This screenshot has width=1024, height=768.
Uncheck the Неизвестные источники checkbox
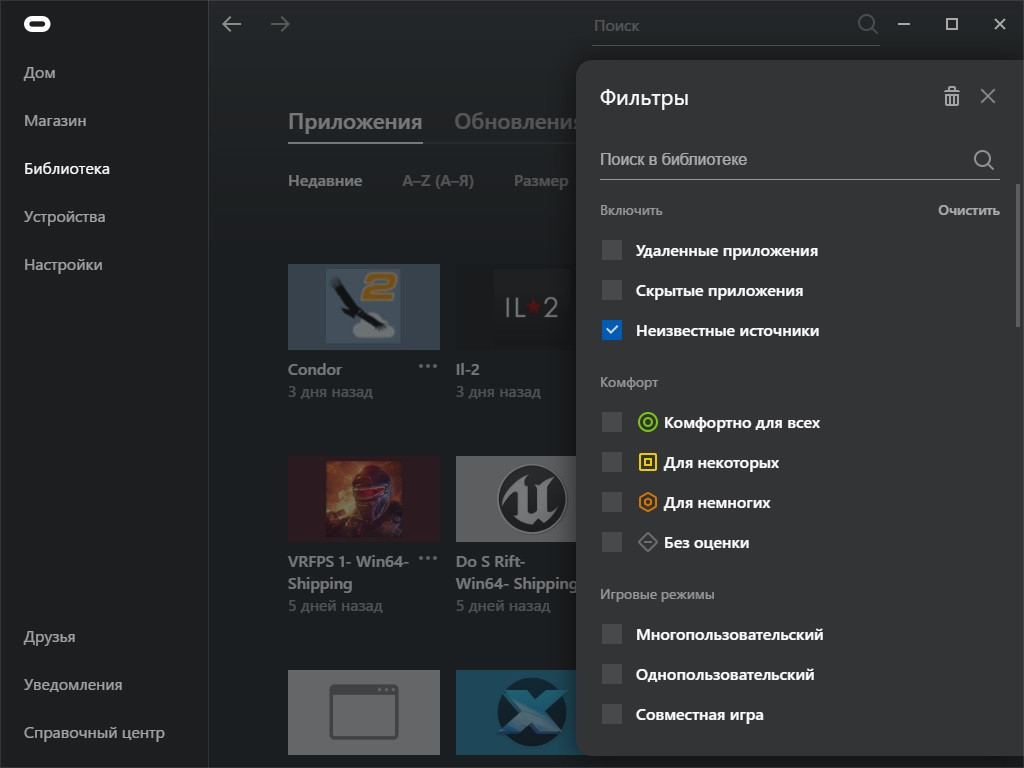tap(612, 330)
